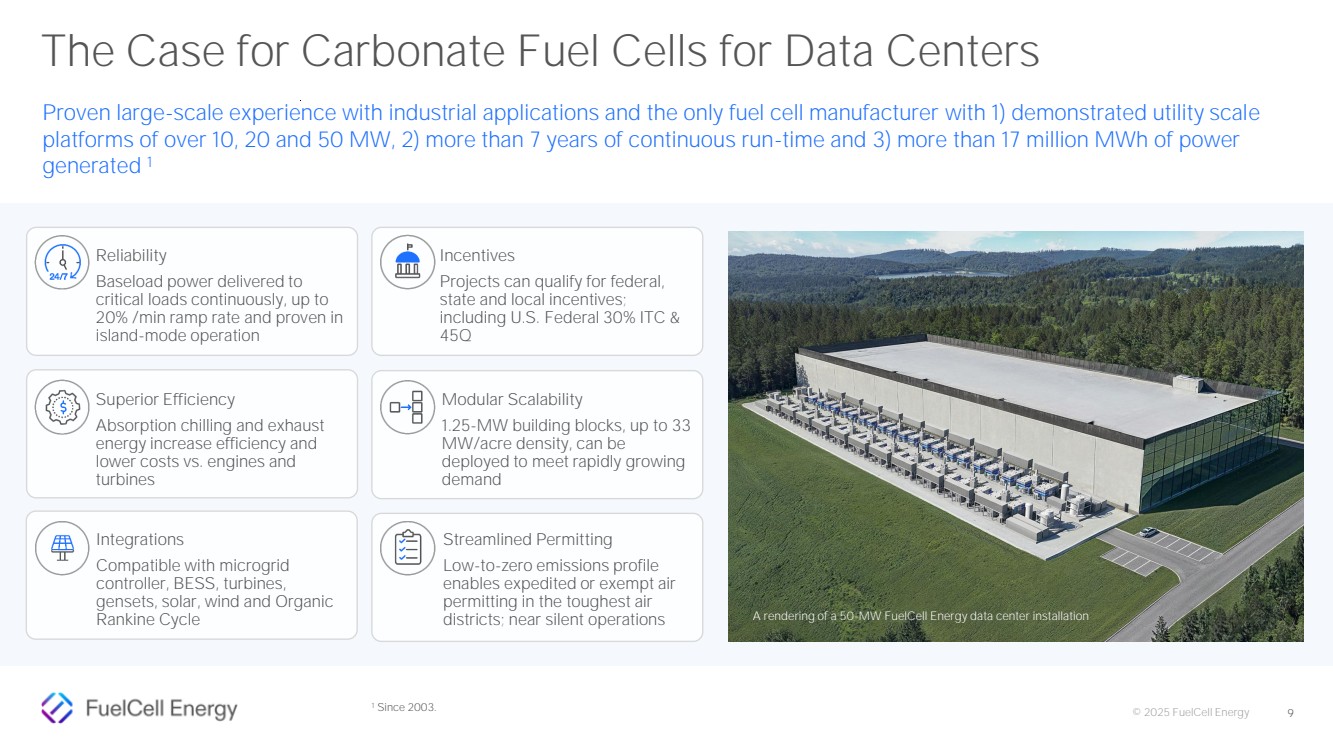Image resolution: width=1333 pixels, height=749 pixels.
Task: Click the Modular Scalability heading
Action: click(512, 400)
